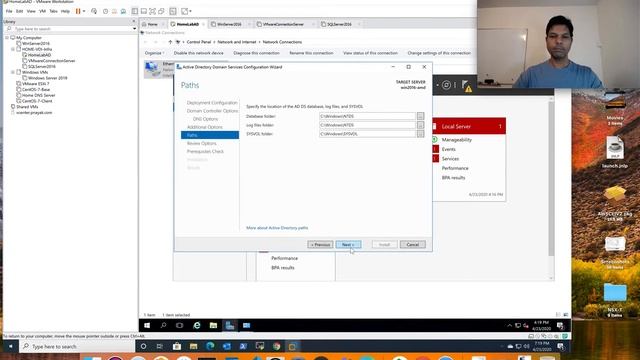Click Disable this network device
Image resolution: width=640 pixels, height=360 pixels.
198,53
